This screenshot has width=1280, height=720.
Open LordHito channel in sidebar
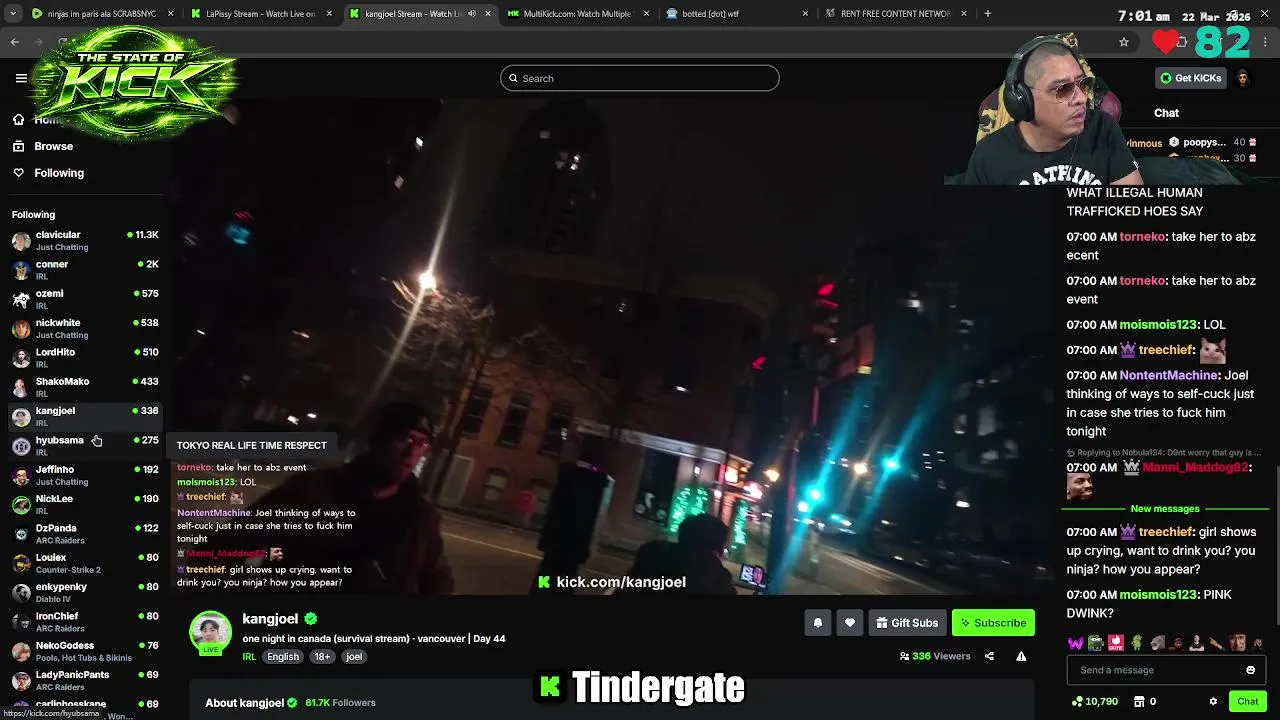click(x=85, y=358)
